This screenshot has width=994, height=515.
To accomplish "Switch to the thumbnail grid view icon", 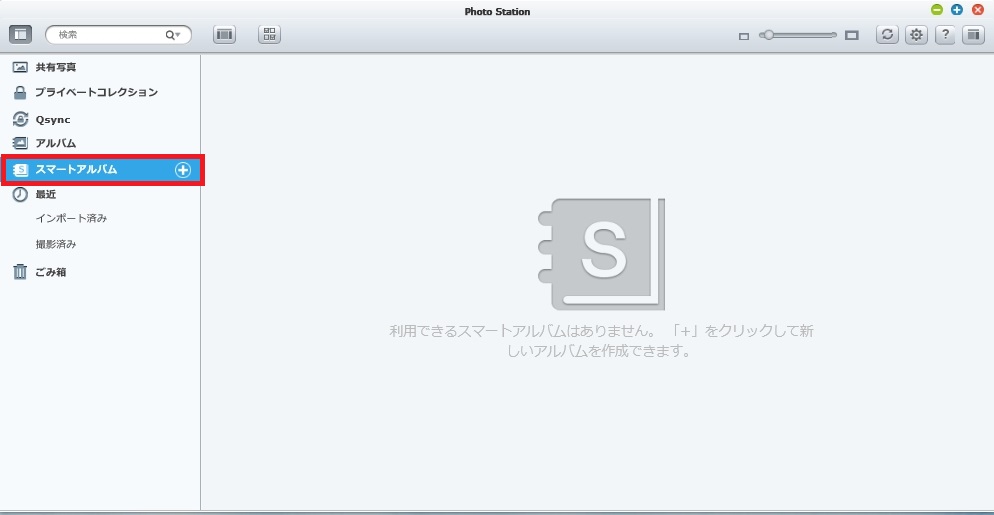I will click(269, 35).
